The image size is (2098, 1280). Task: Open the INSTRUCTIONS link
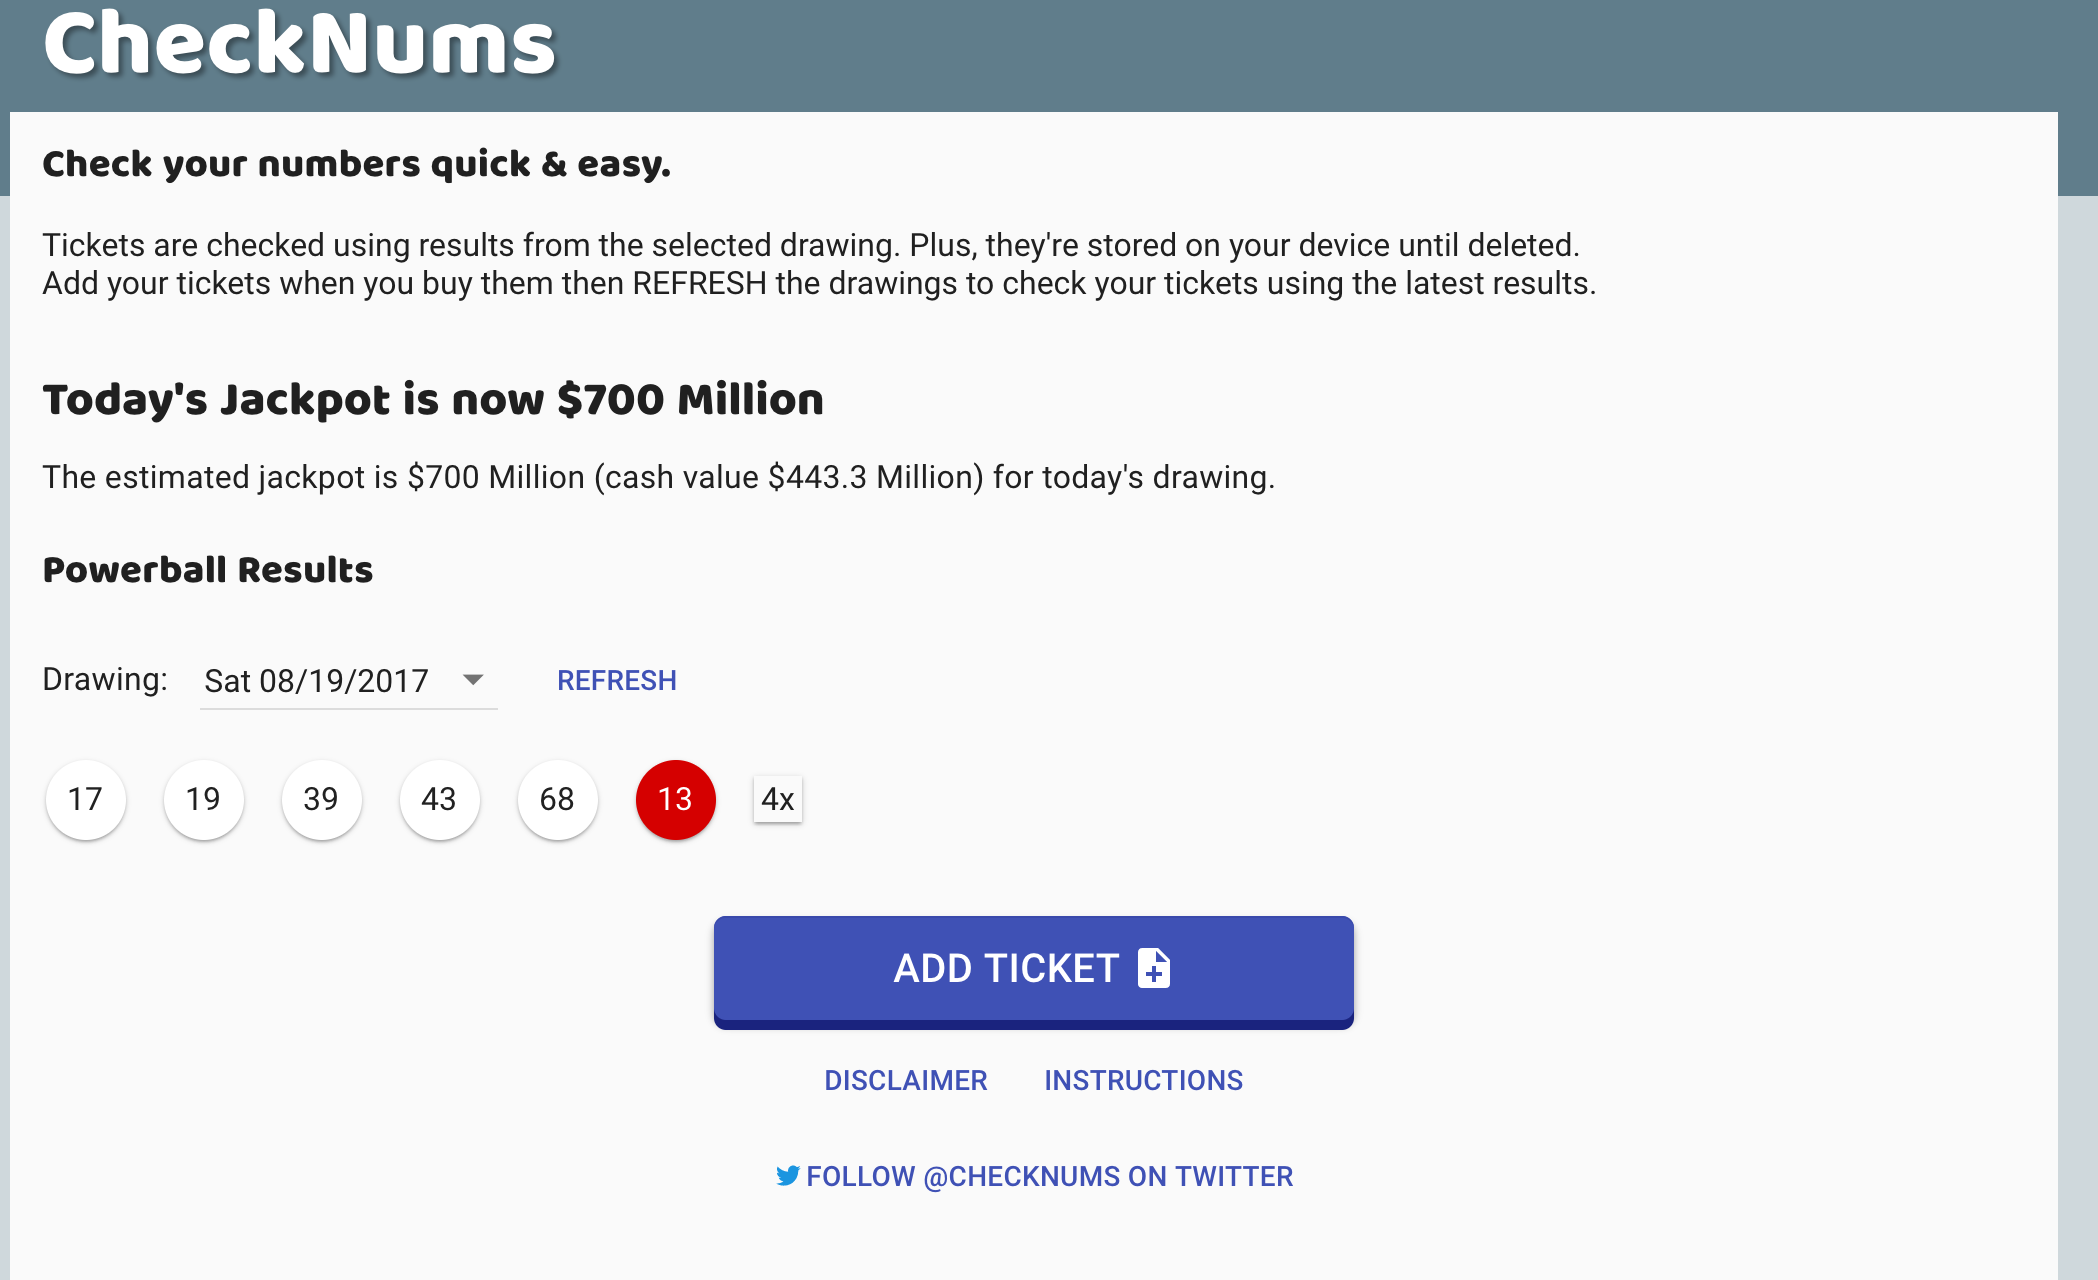1143,1080
